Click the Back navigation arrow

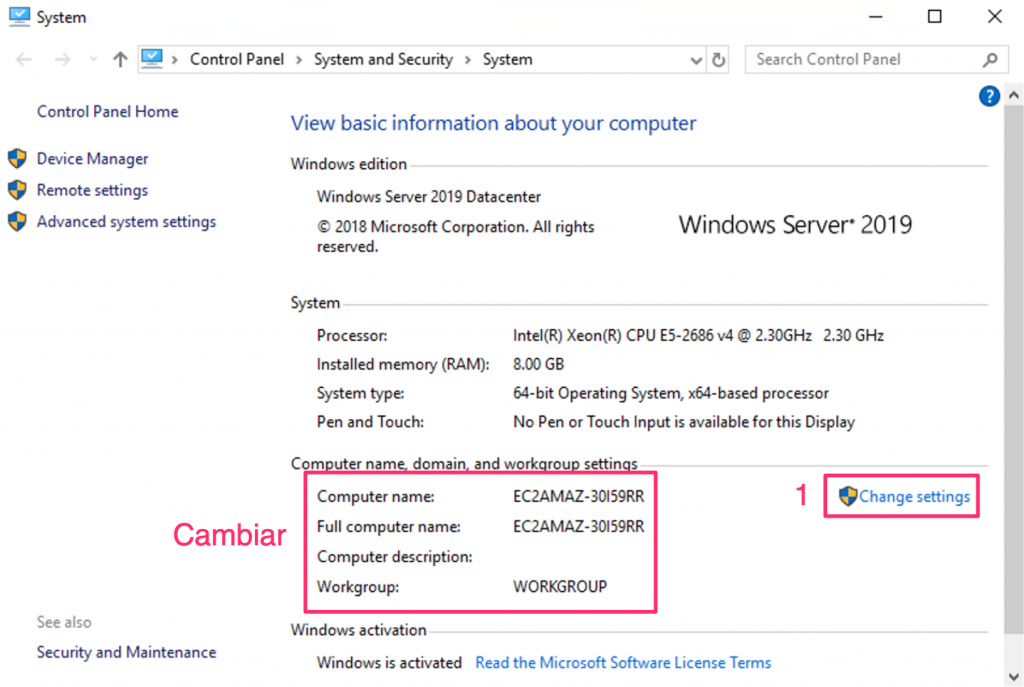pyautogui.click(x=25, y=60)
